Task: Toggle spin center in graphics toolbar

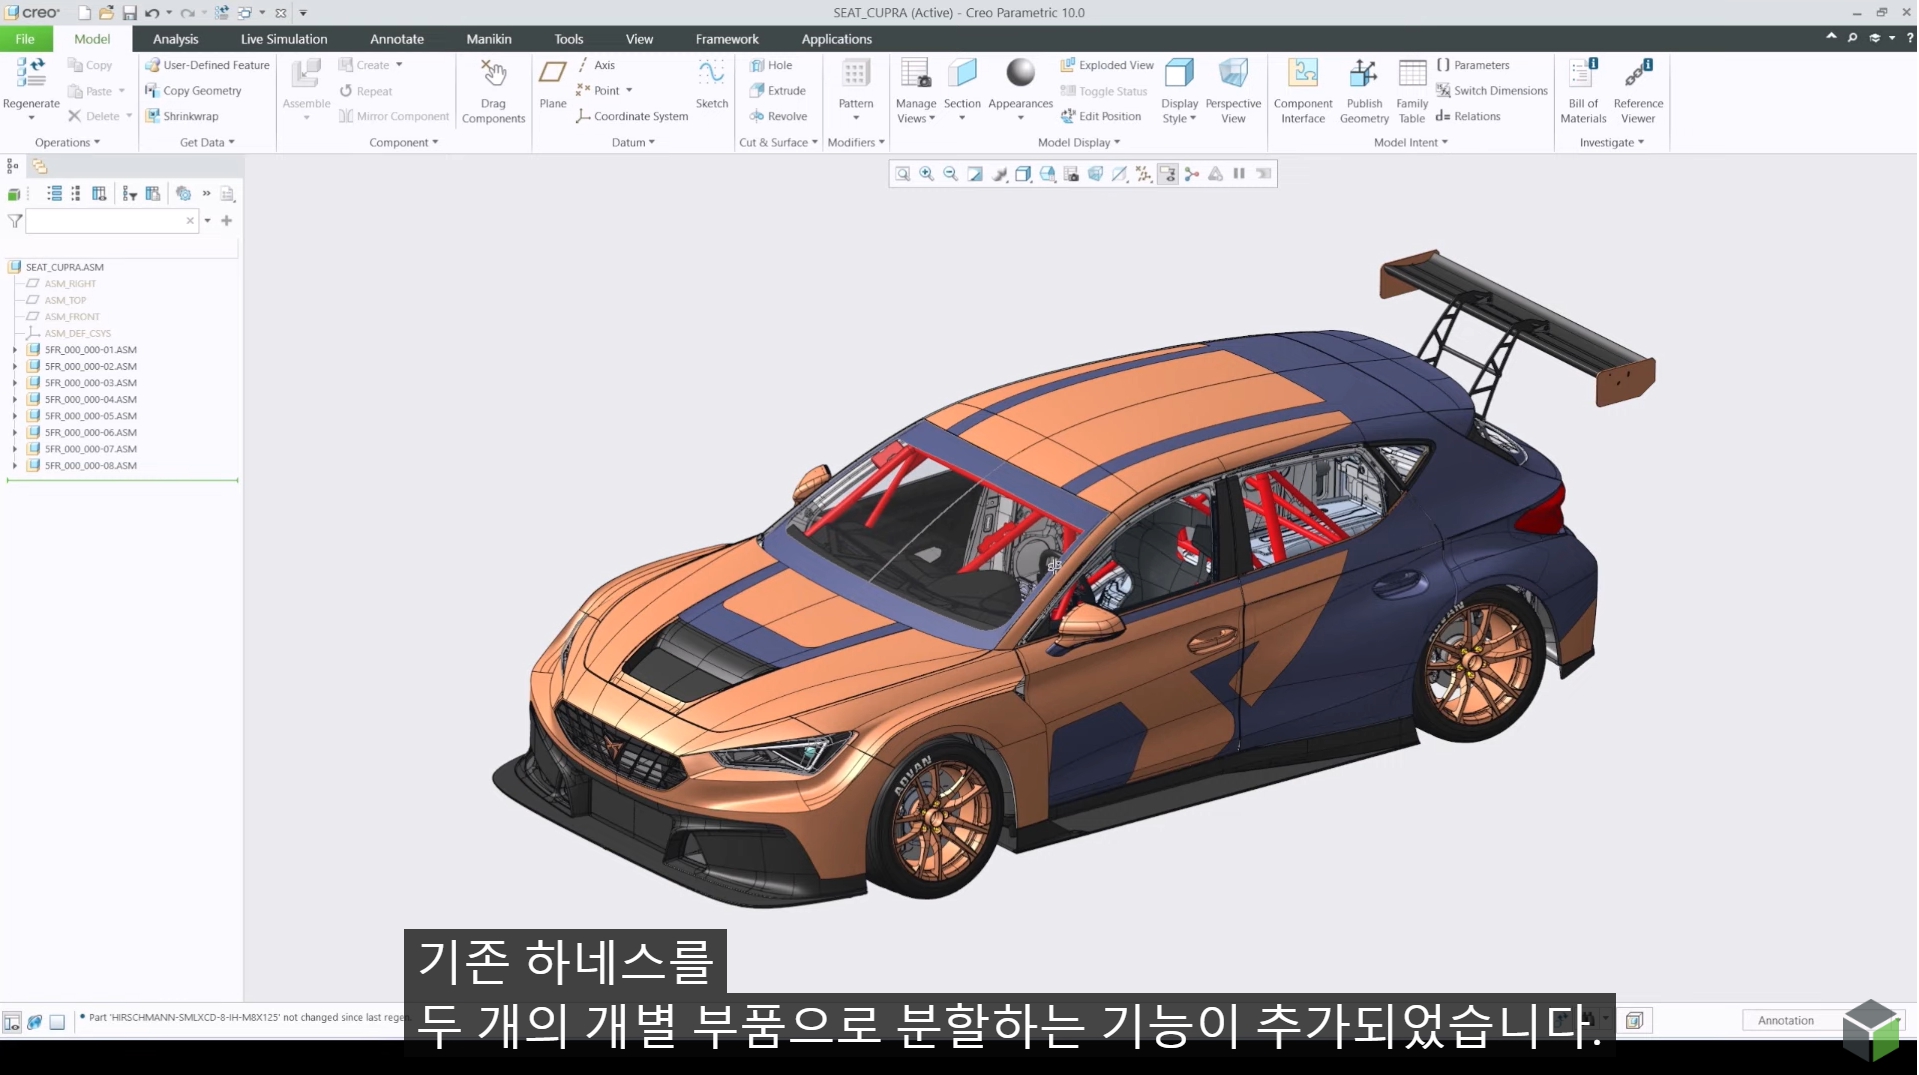Action: coord(1191,174)
